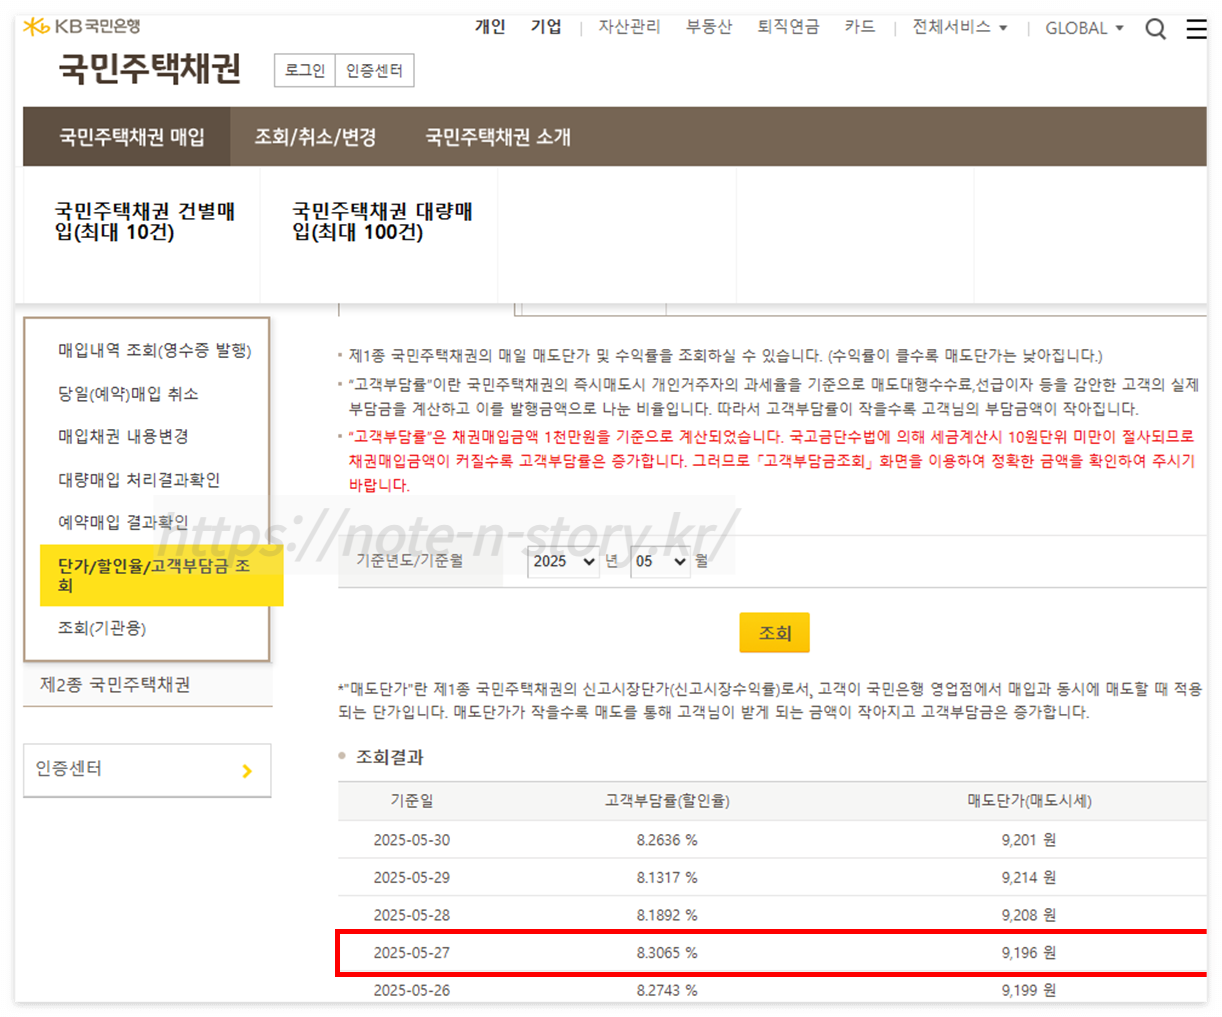Click the 2025-05-26 date cell

[x=411, y=990]
